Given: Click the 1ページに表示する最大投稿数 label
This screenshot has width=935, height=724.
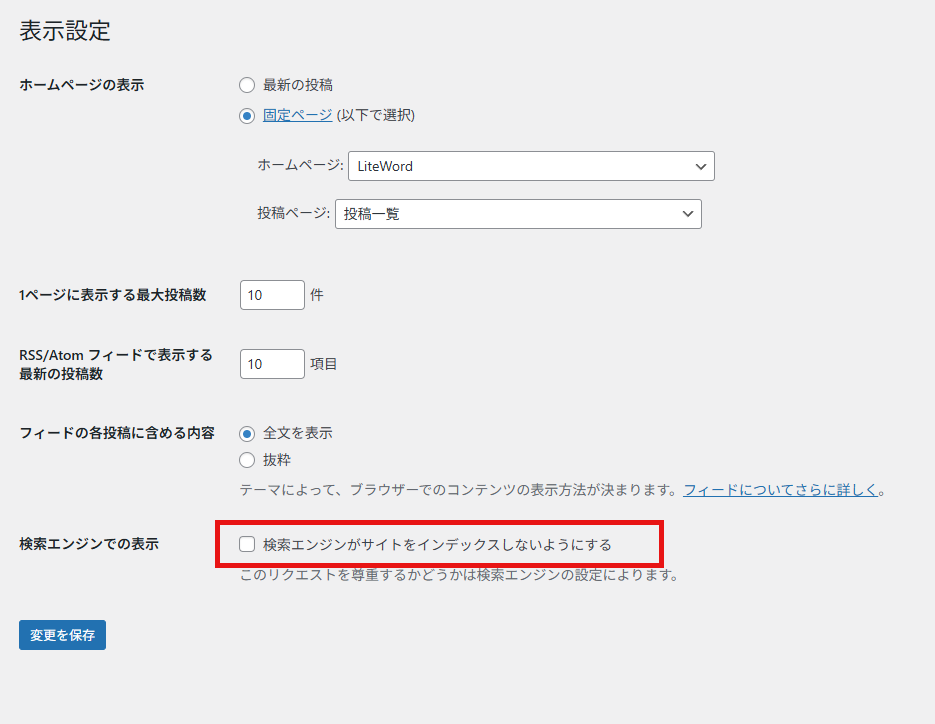Looking at the screenshot, I should point(113,295).
